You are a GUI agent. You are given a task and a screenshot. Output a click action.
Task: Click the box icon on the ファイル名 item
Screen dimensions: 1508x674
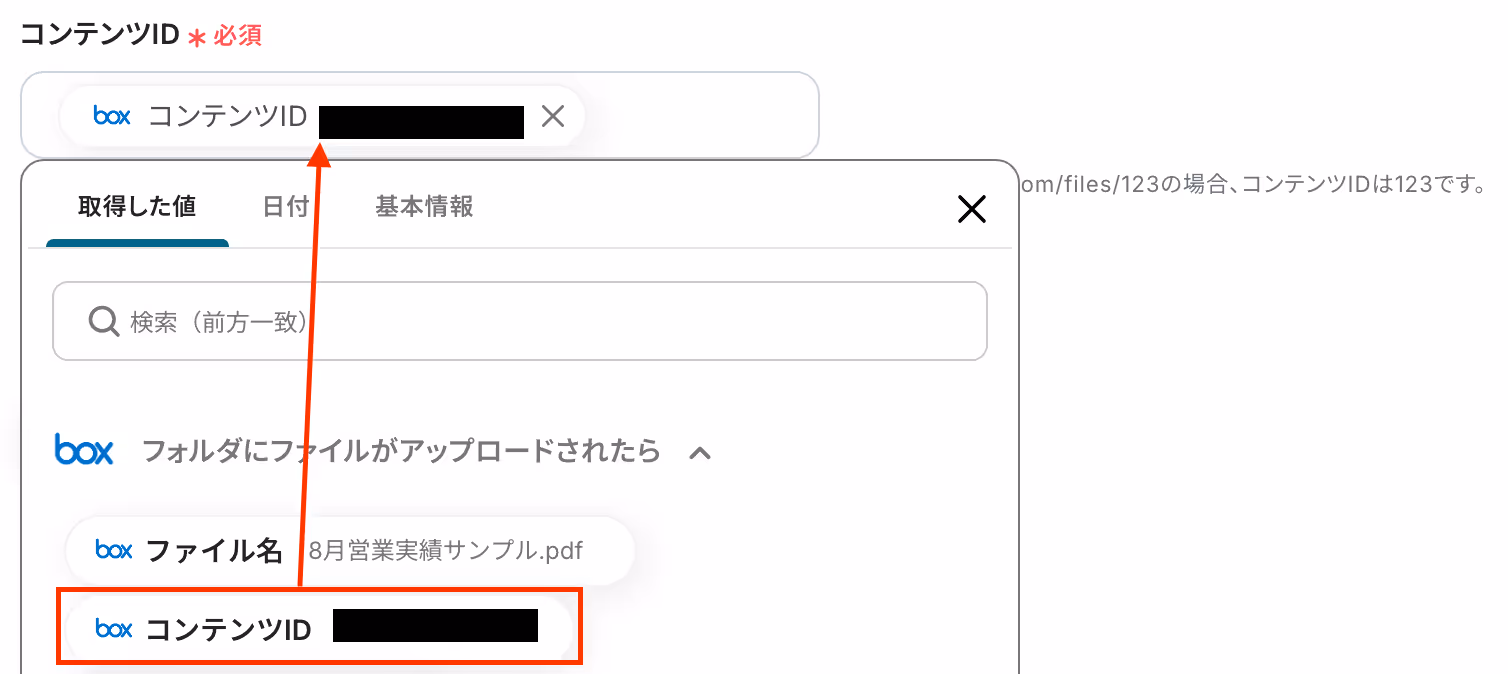(x=114, y=550)
